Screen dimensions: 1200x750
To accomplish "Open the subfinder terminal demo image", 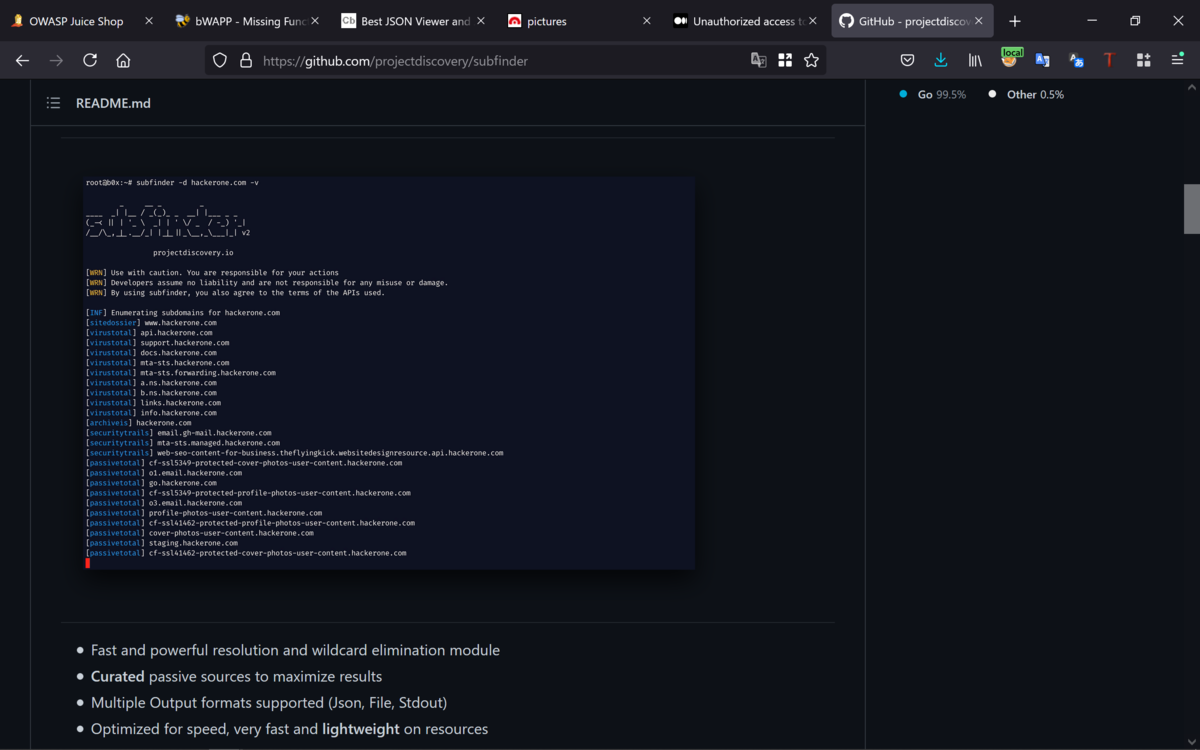I will point(389,373).
